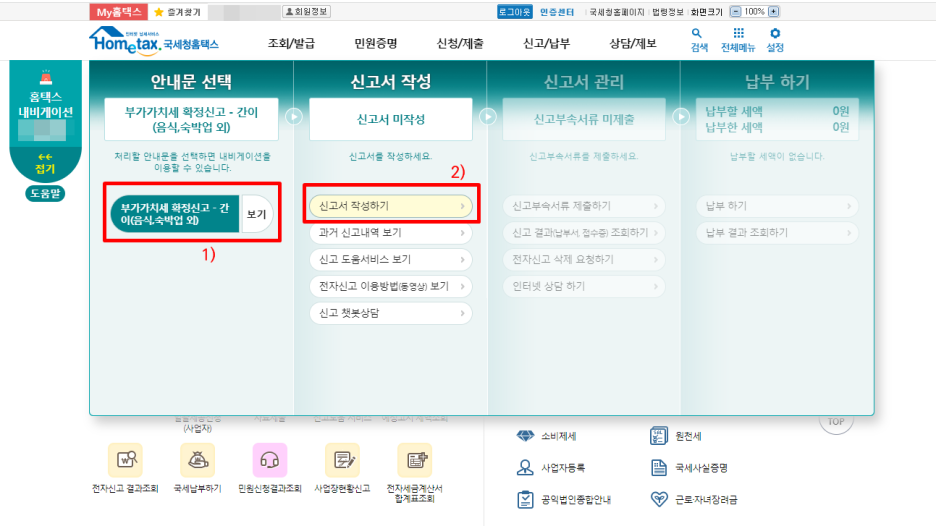Click 전자세금계산서 합계표조회 icon
Screen dimensions: 936x526
415,460
